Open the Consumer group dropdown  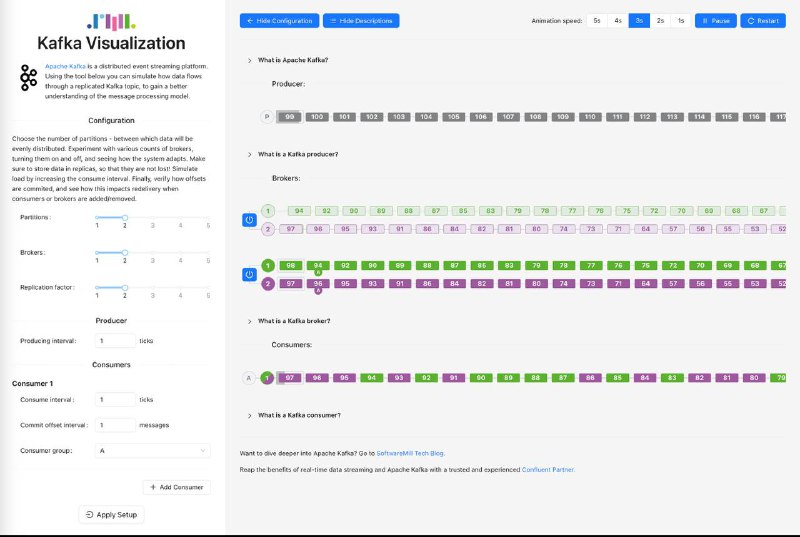tap(153, 451)
